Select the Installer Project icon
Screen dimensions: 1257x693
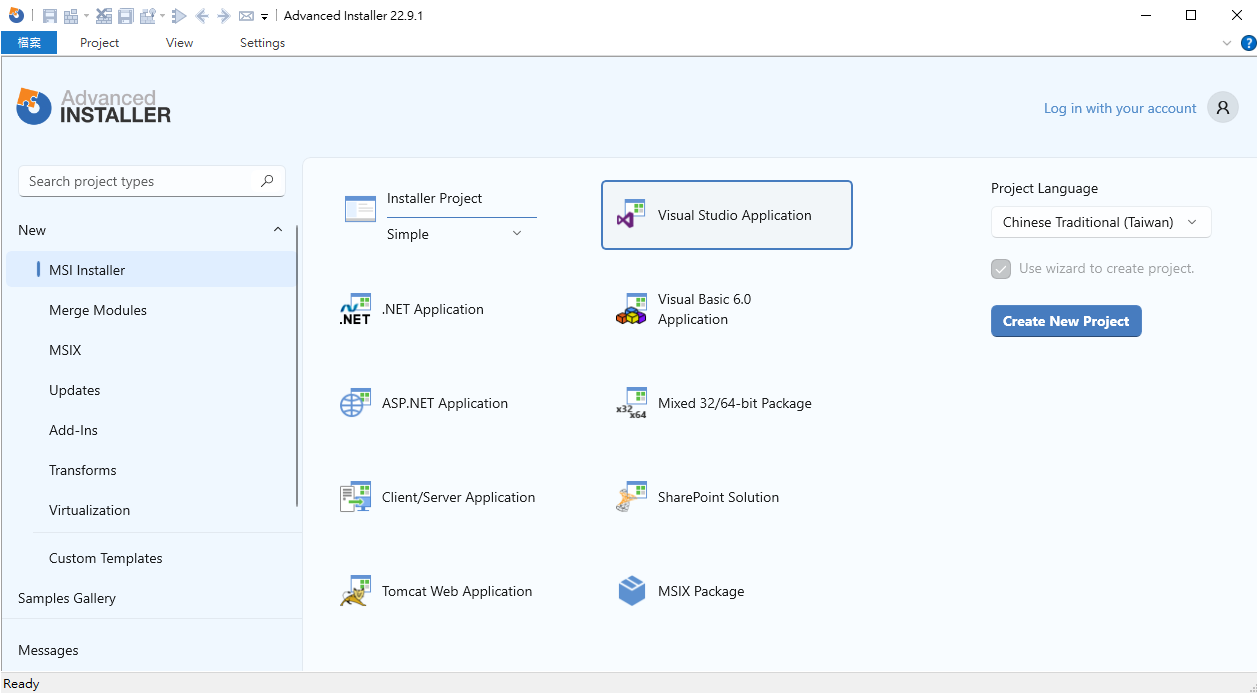tap(360, 209)
